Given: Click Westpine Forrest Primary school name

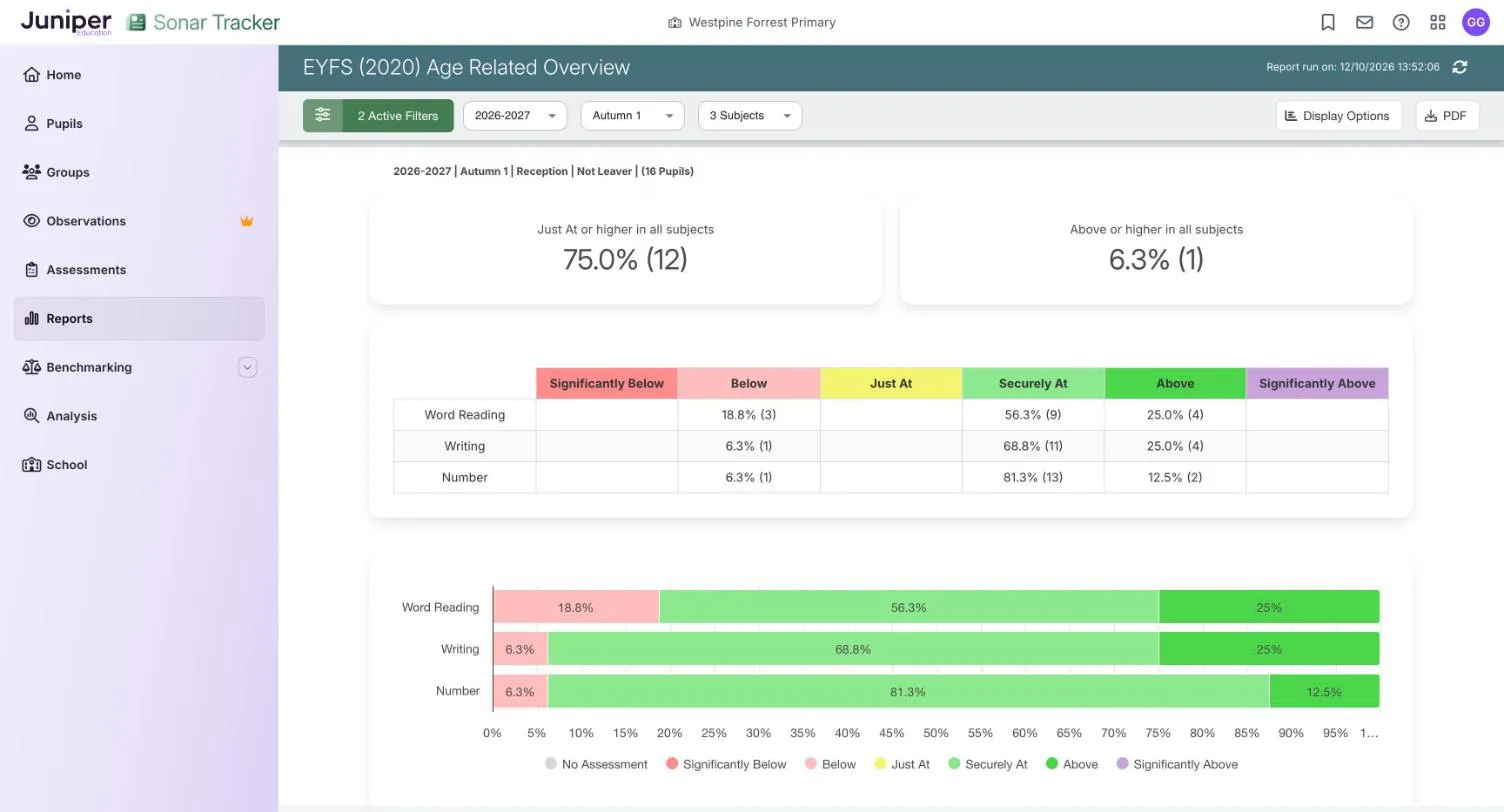Looking at the screenshot, I should tap(762, 22).
